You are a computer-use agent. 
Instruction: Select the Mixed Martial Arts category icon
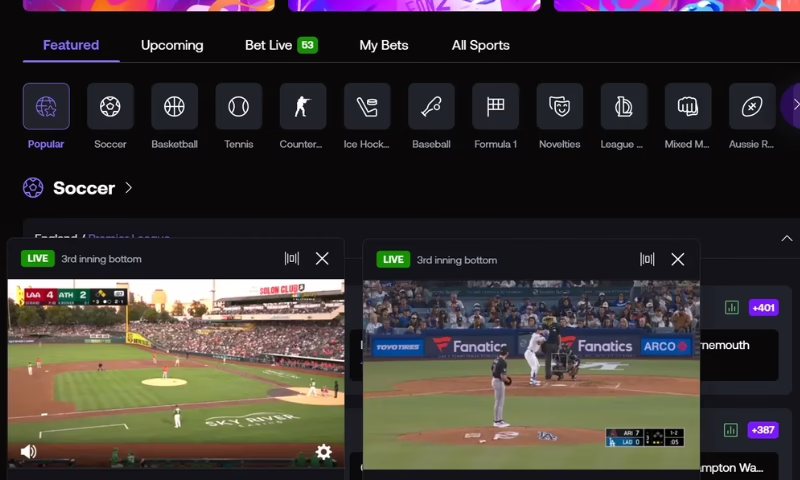click(688, 106)
